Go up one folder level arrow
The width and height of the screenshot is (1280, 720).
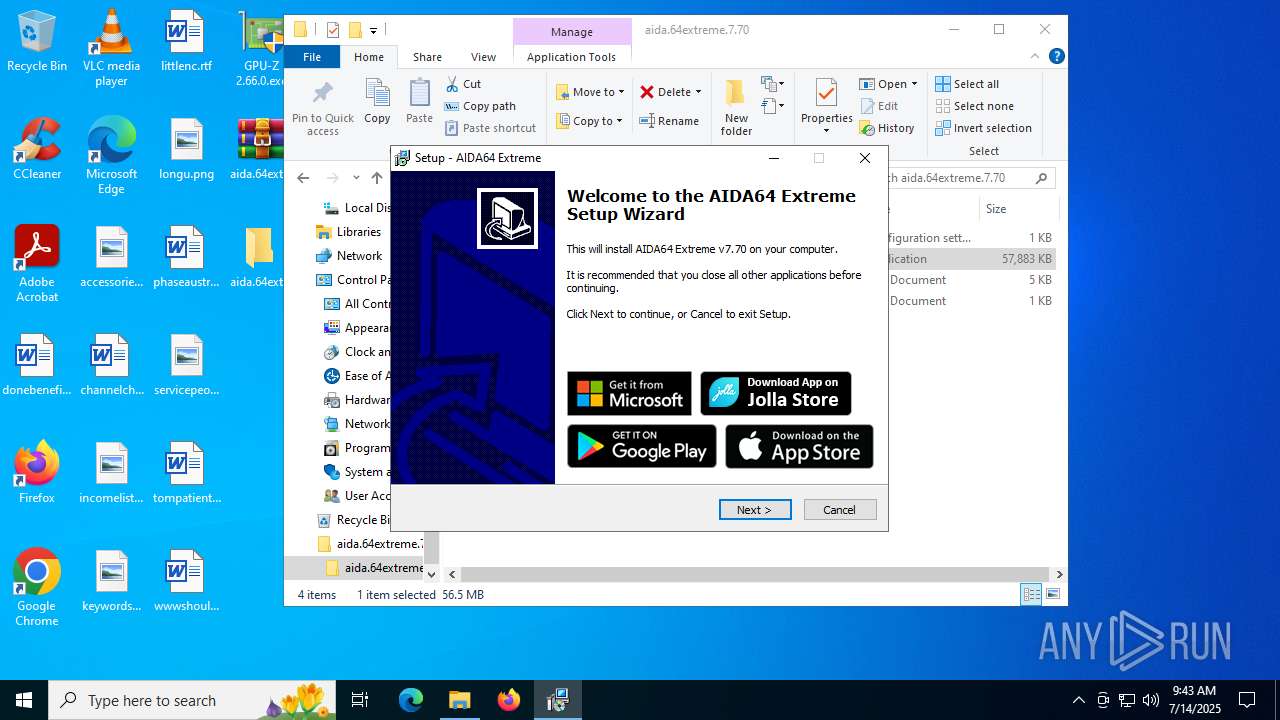(376, 178)
